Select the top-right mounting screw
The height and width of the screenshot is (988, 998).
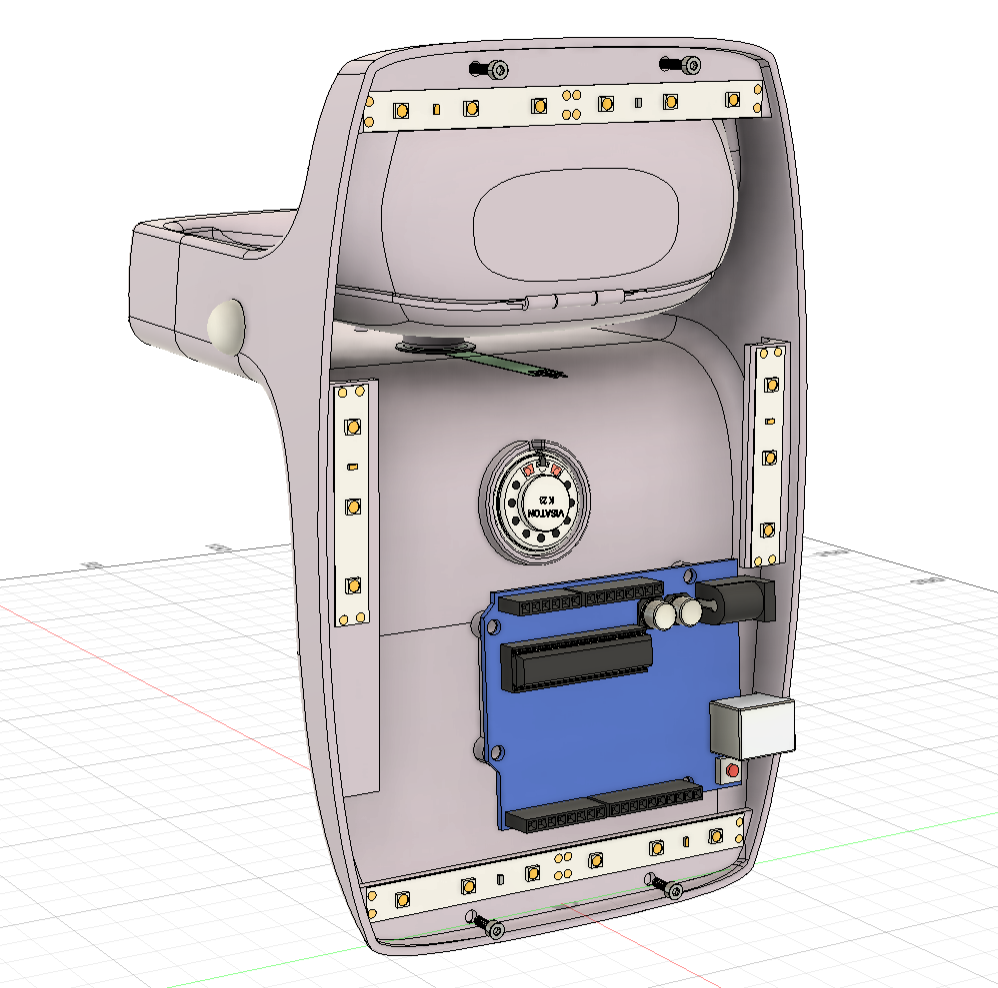[x=680, y=64]
